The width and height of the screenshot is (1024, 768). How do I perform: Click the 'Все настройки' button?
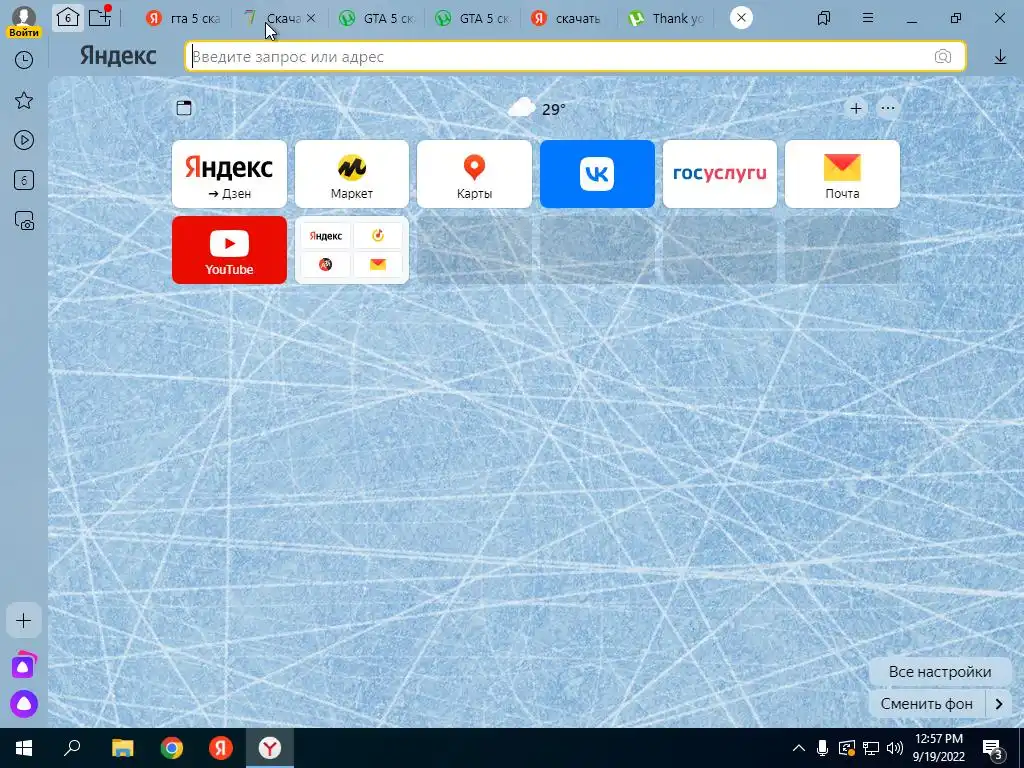coord(940,672)
